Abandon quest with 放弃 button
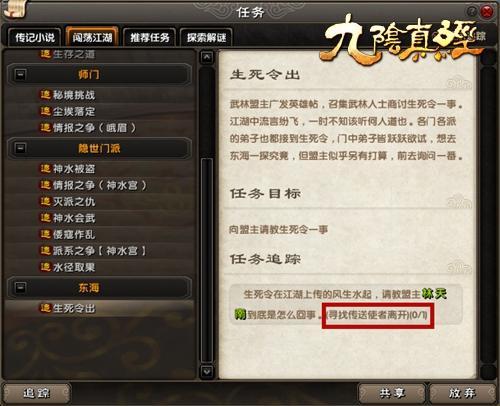500x406 pixels. pyautogui.click(x=462, y=393)
